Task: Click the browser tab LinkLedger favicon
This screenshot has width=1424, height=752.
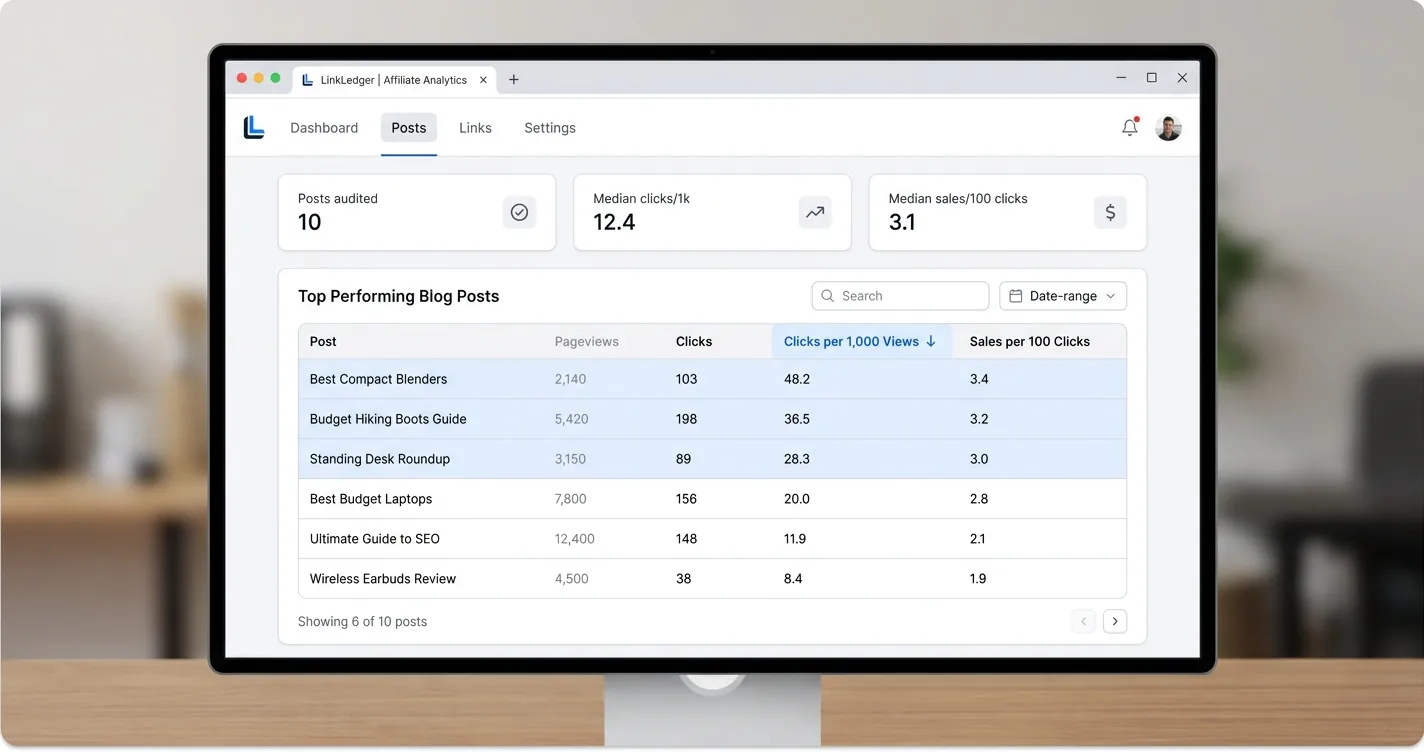Action: point(307,80)
